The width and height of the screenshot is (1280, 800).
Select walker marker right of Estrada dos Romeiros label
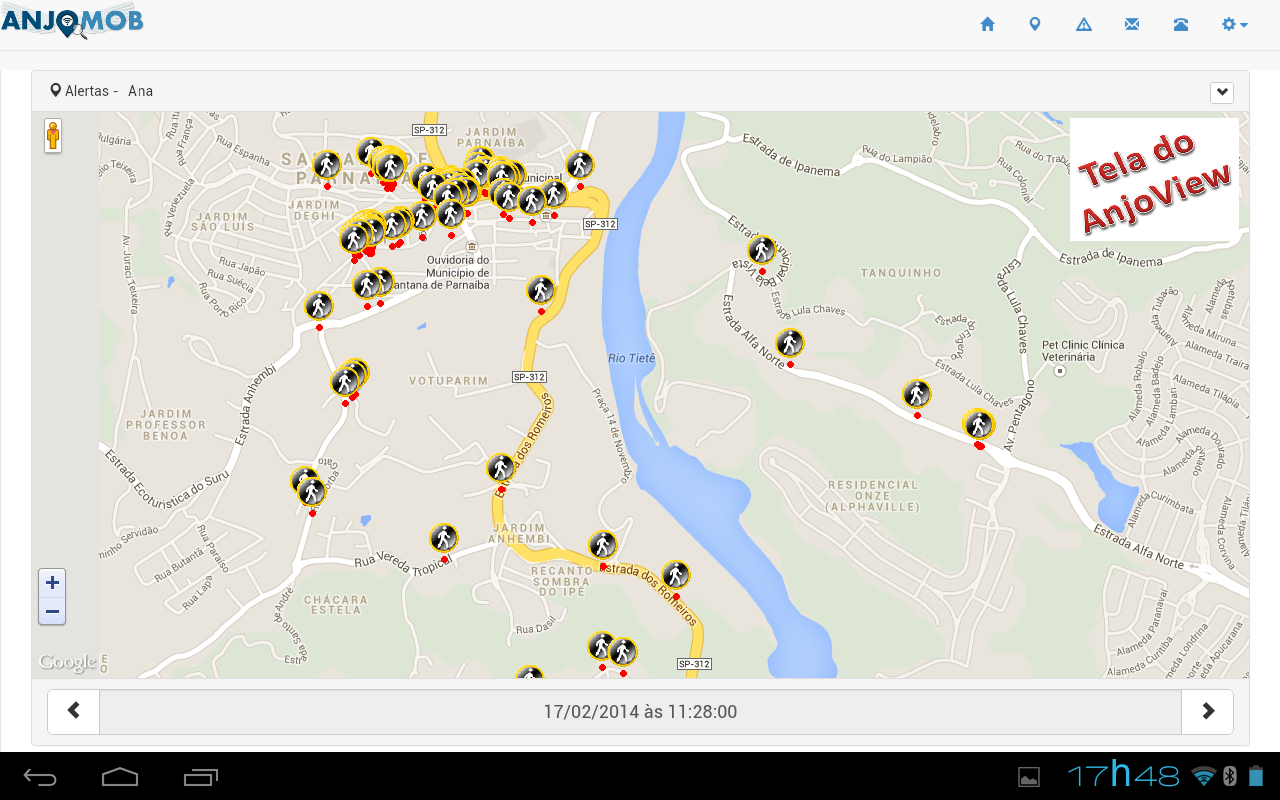676,575
